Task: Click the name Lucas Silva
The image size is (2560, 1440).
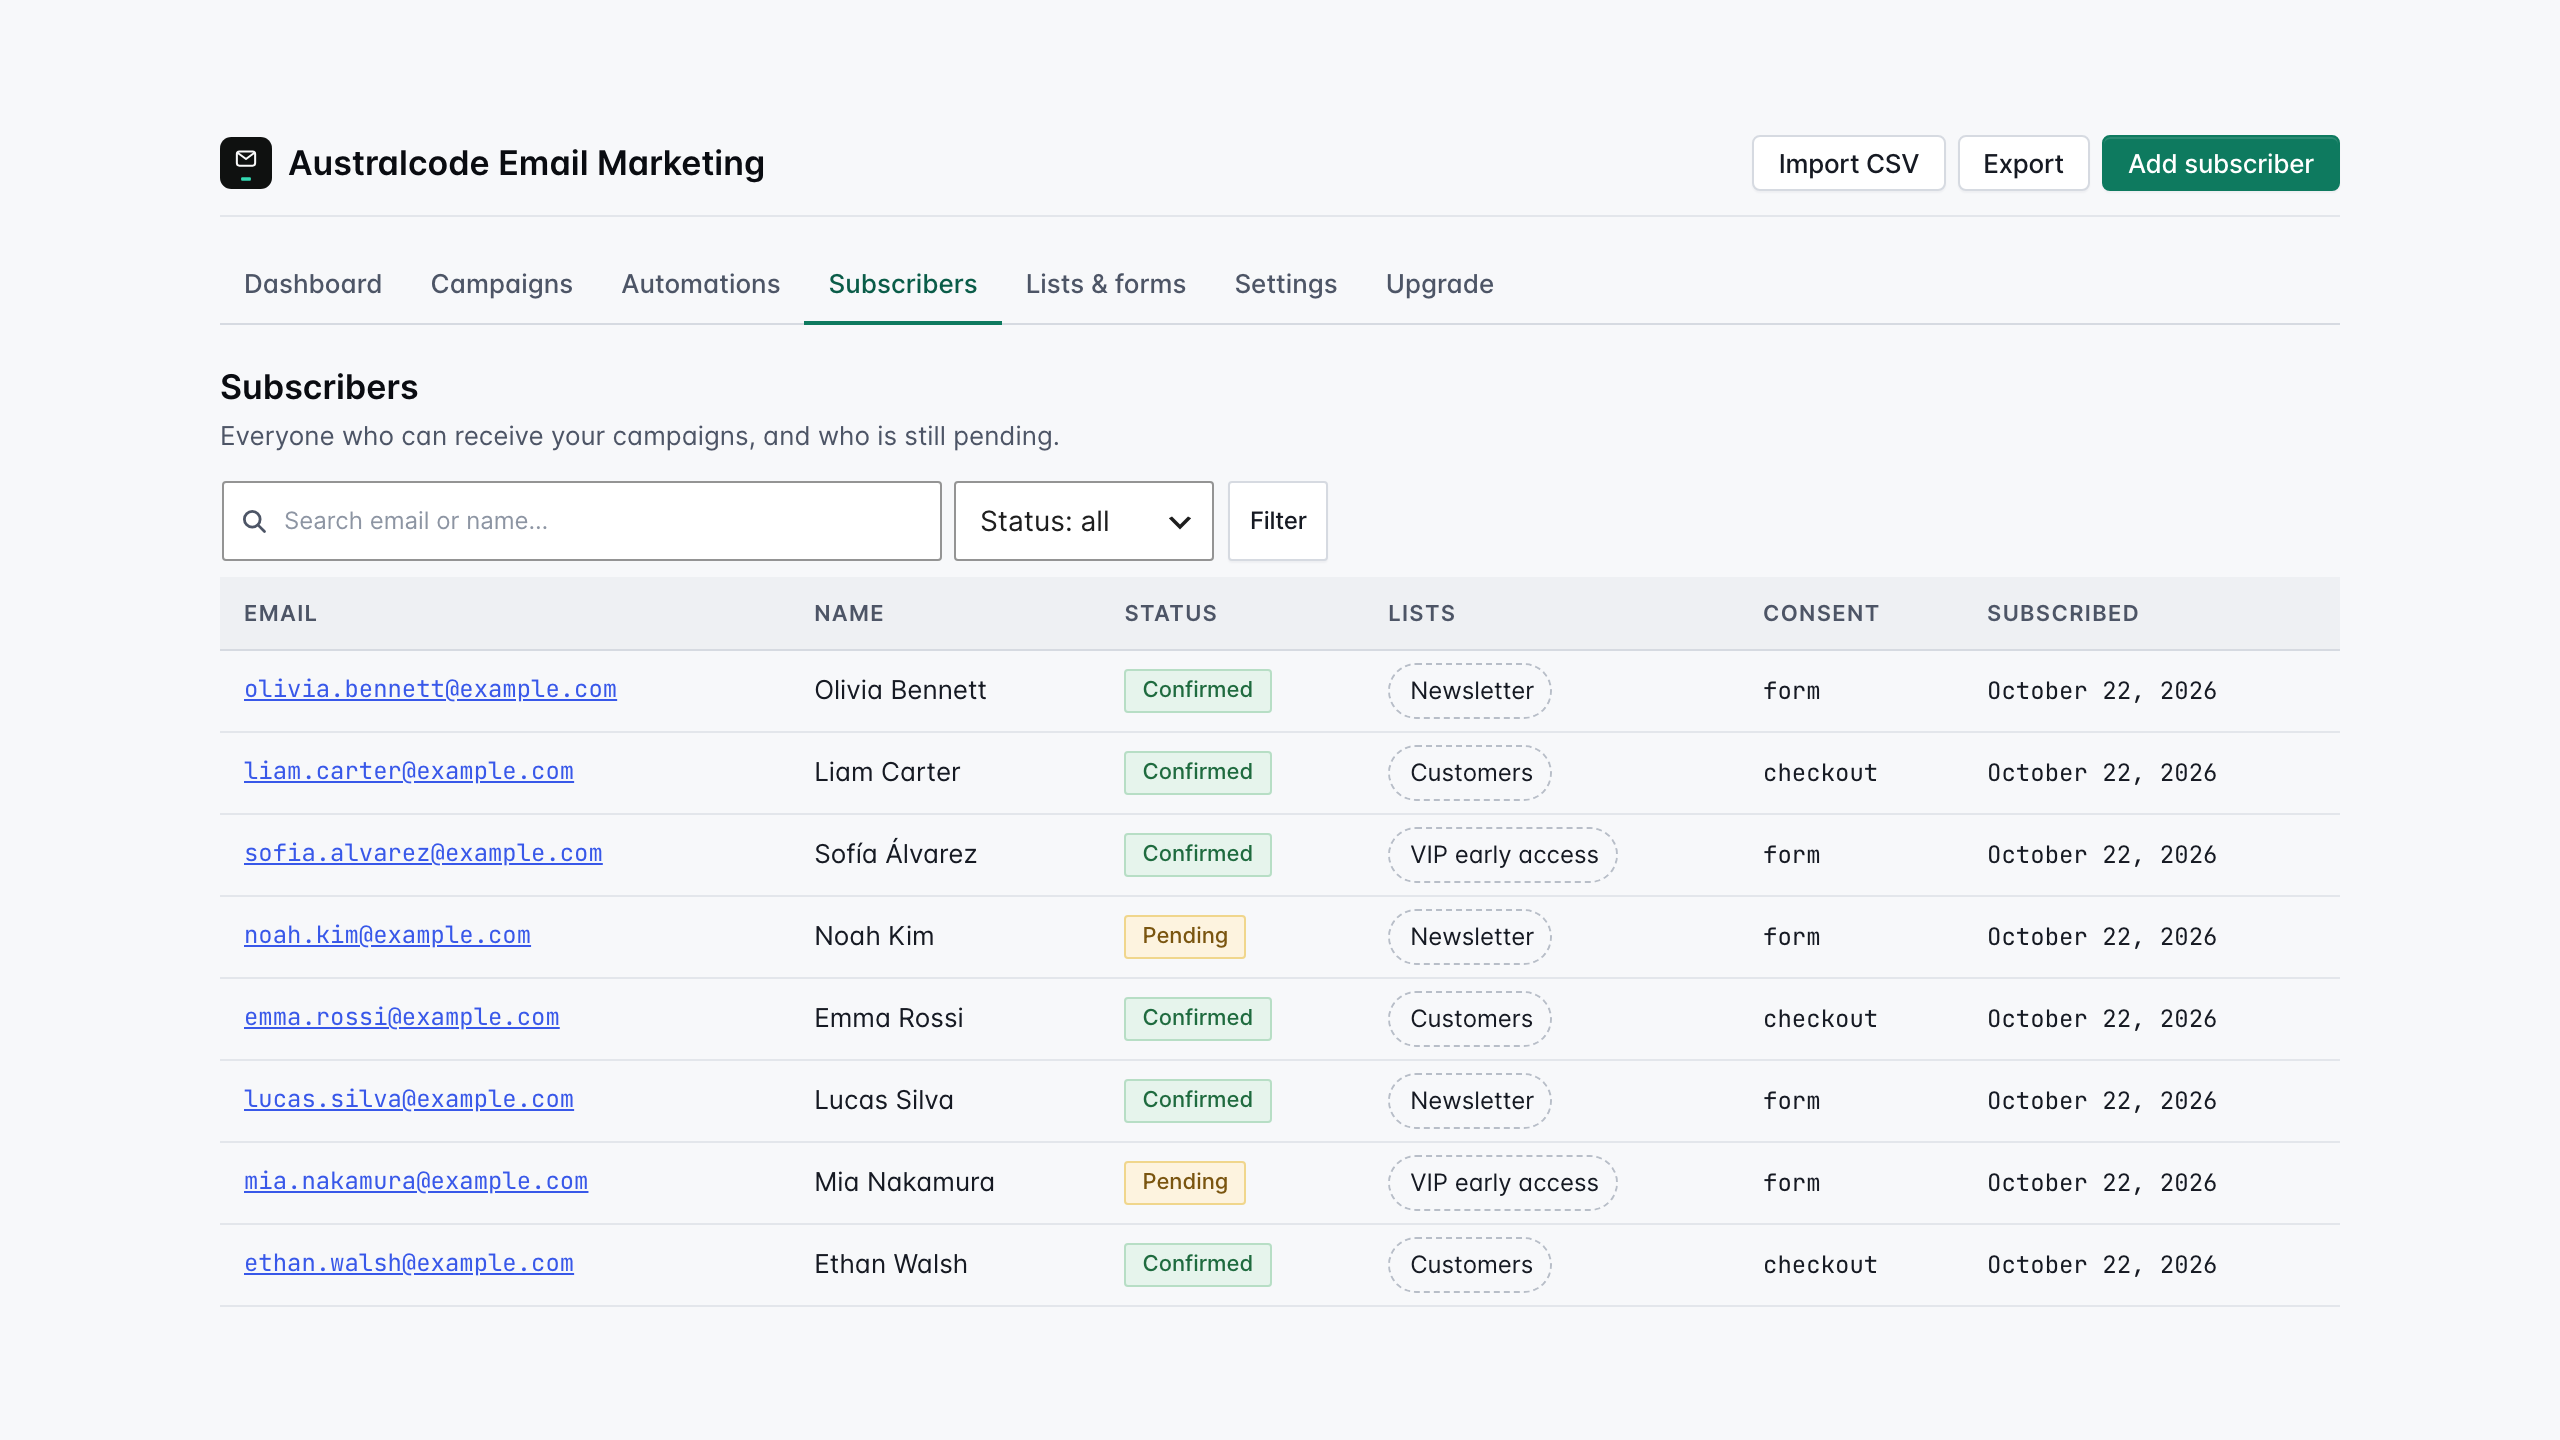Action: pos(884,1100)
